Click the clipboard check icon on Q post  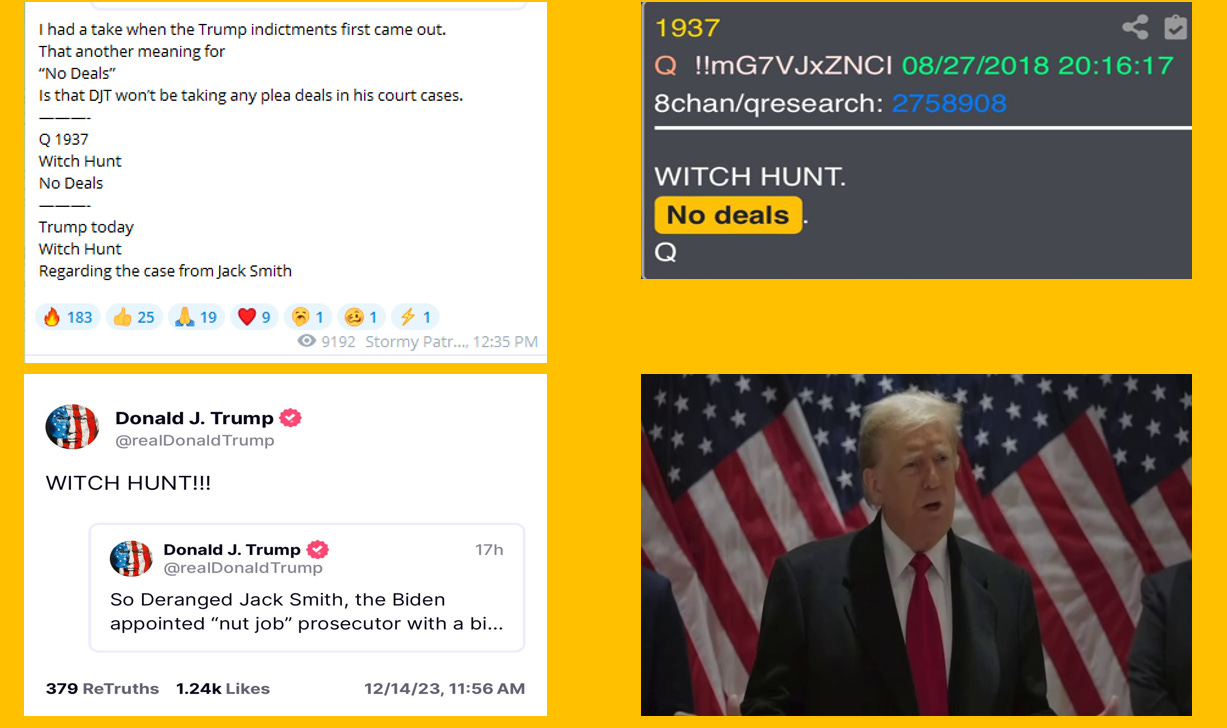coord(1176,27)
